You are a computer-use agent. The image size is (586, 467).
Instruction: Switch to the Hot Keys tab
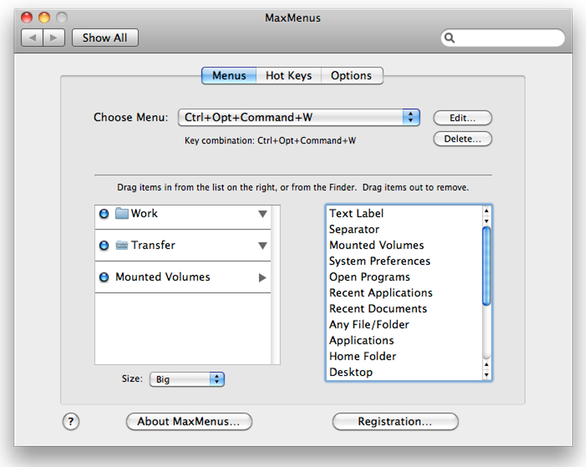(289, 76)
